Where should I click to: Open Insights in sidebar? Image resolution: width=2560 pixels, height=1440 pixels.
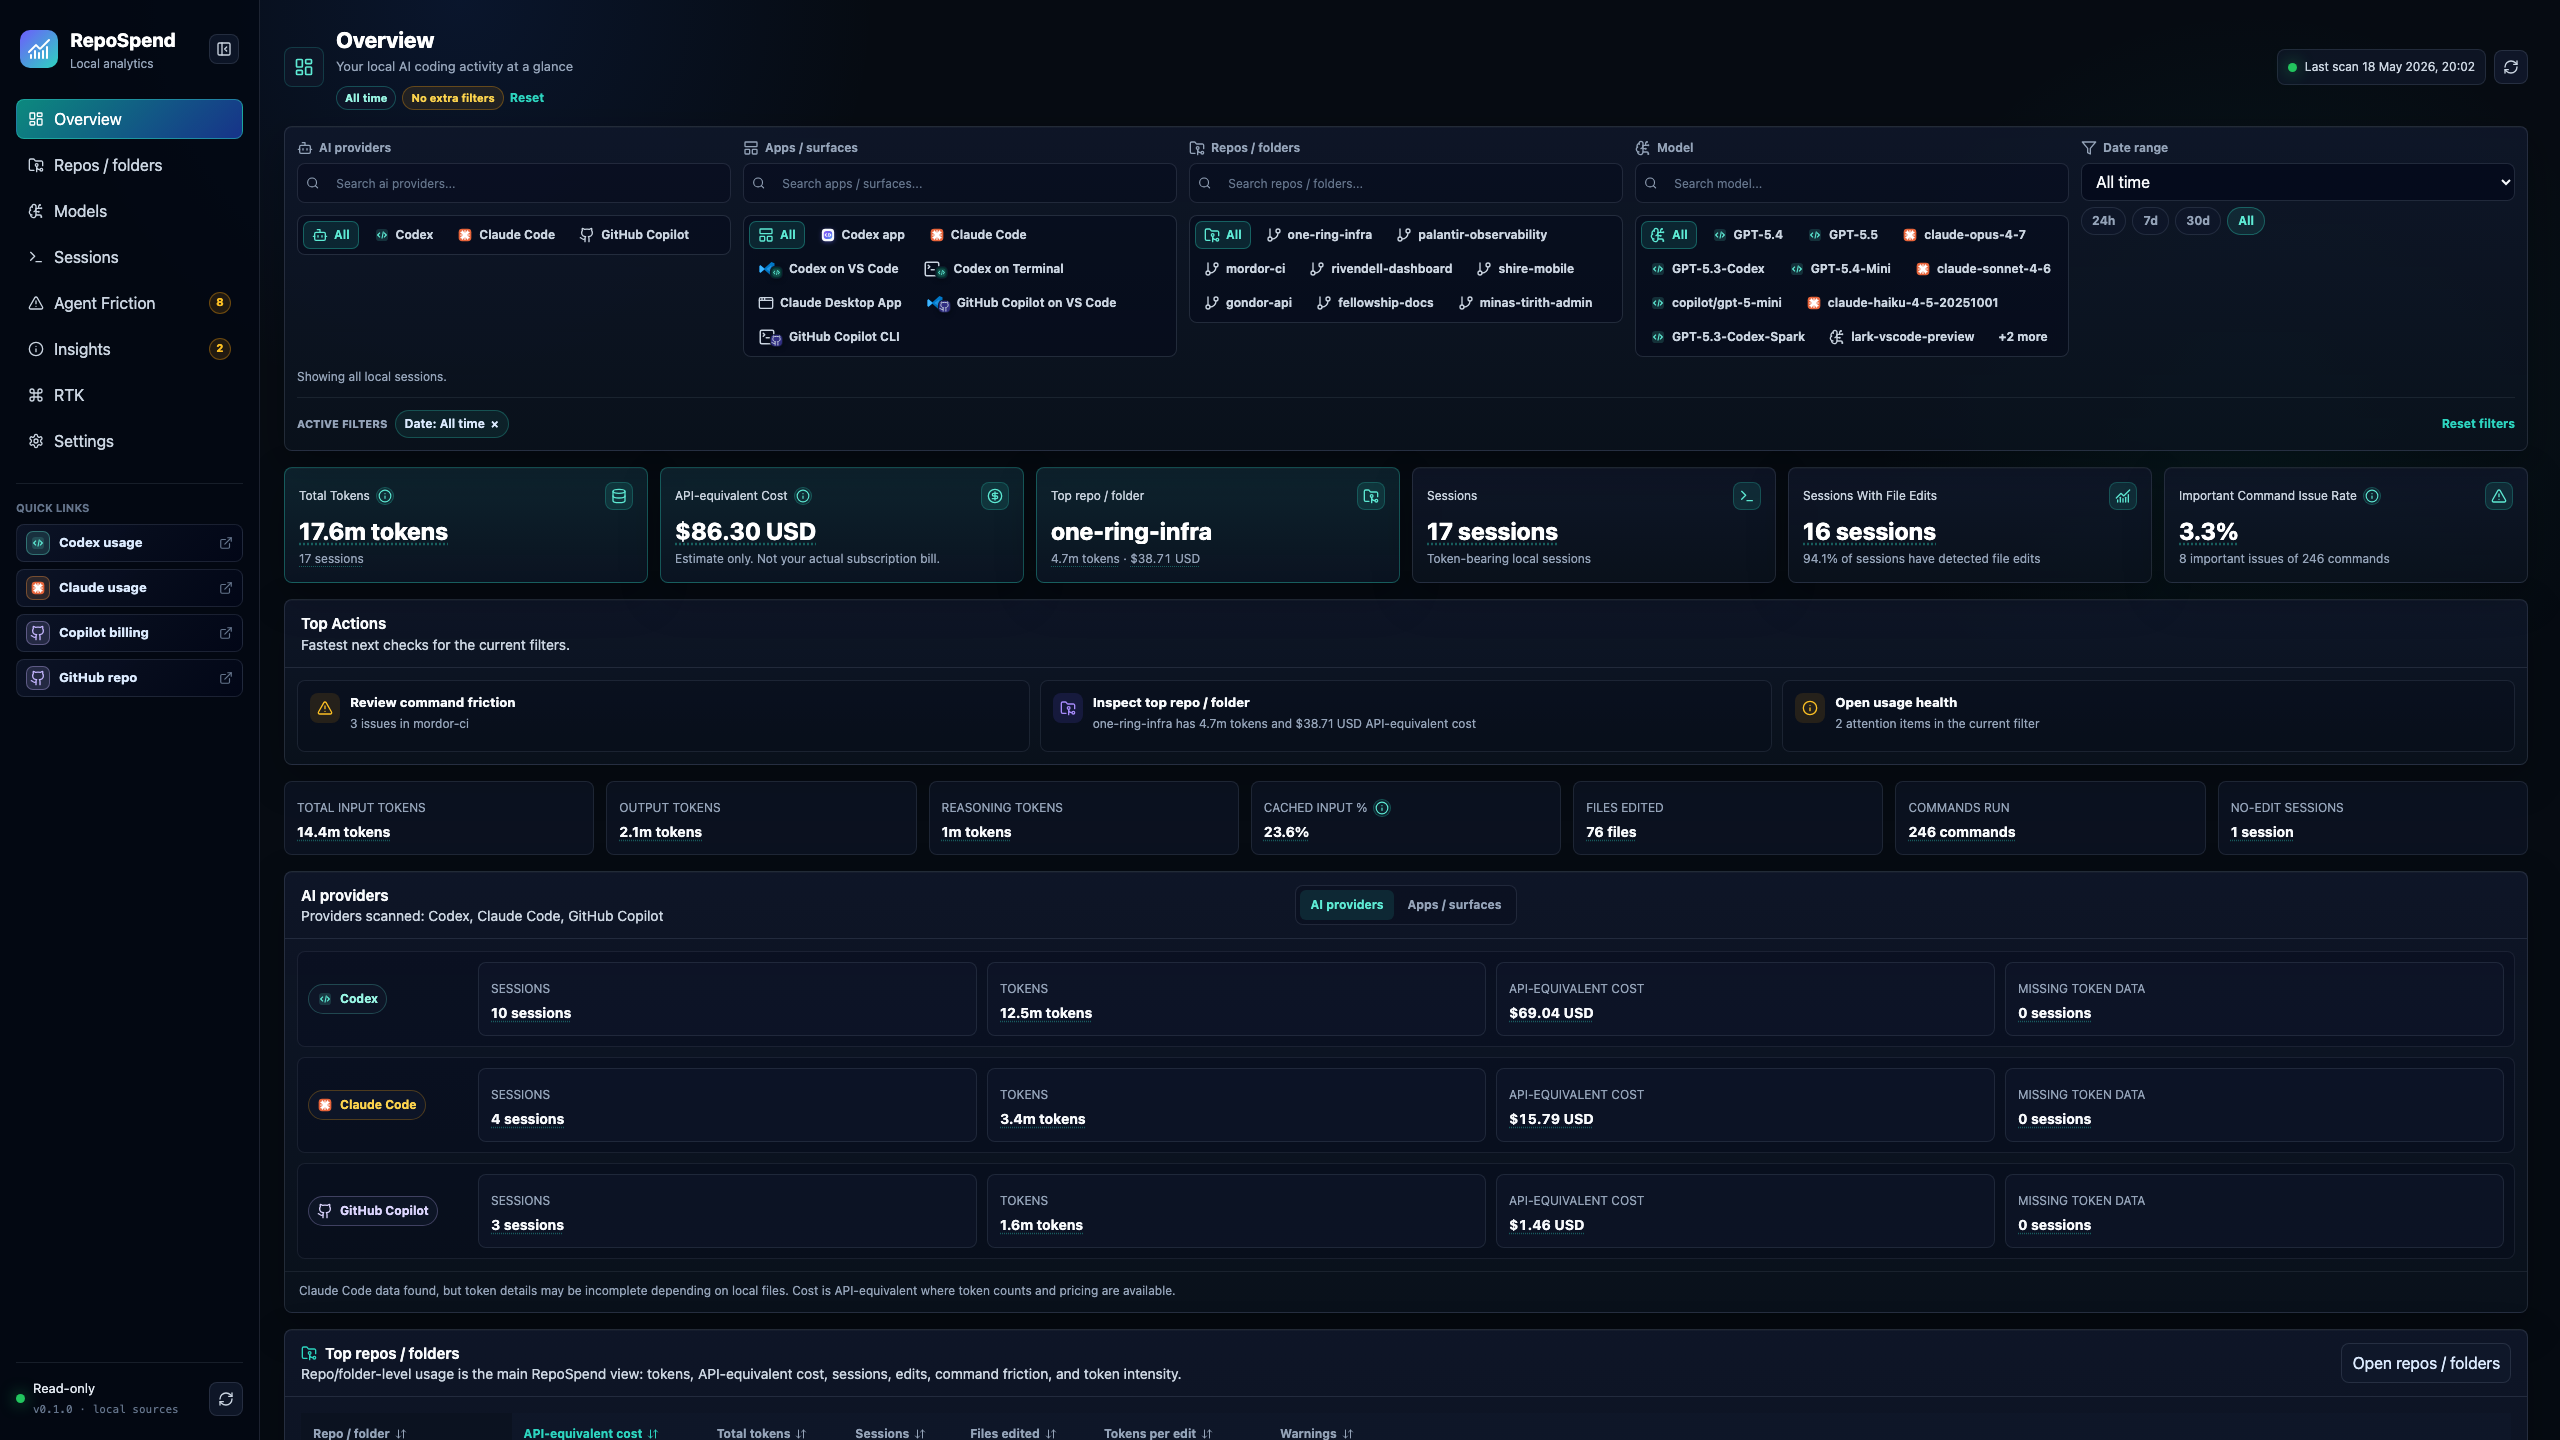[x=129, y=349]
